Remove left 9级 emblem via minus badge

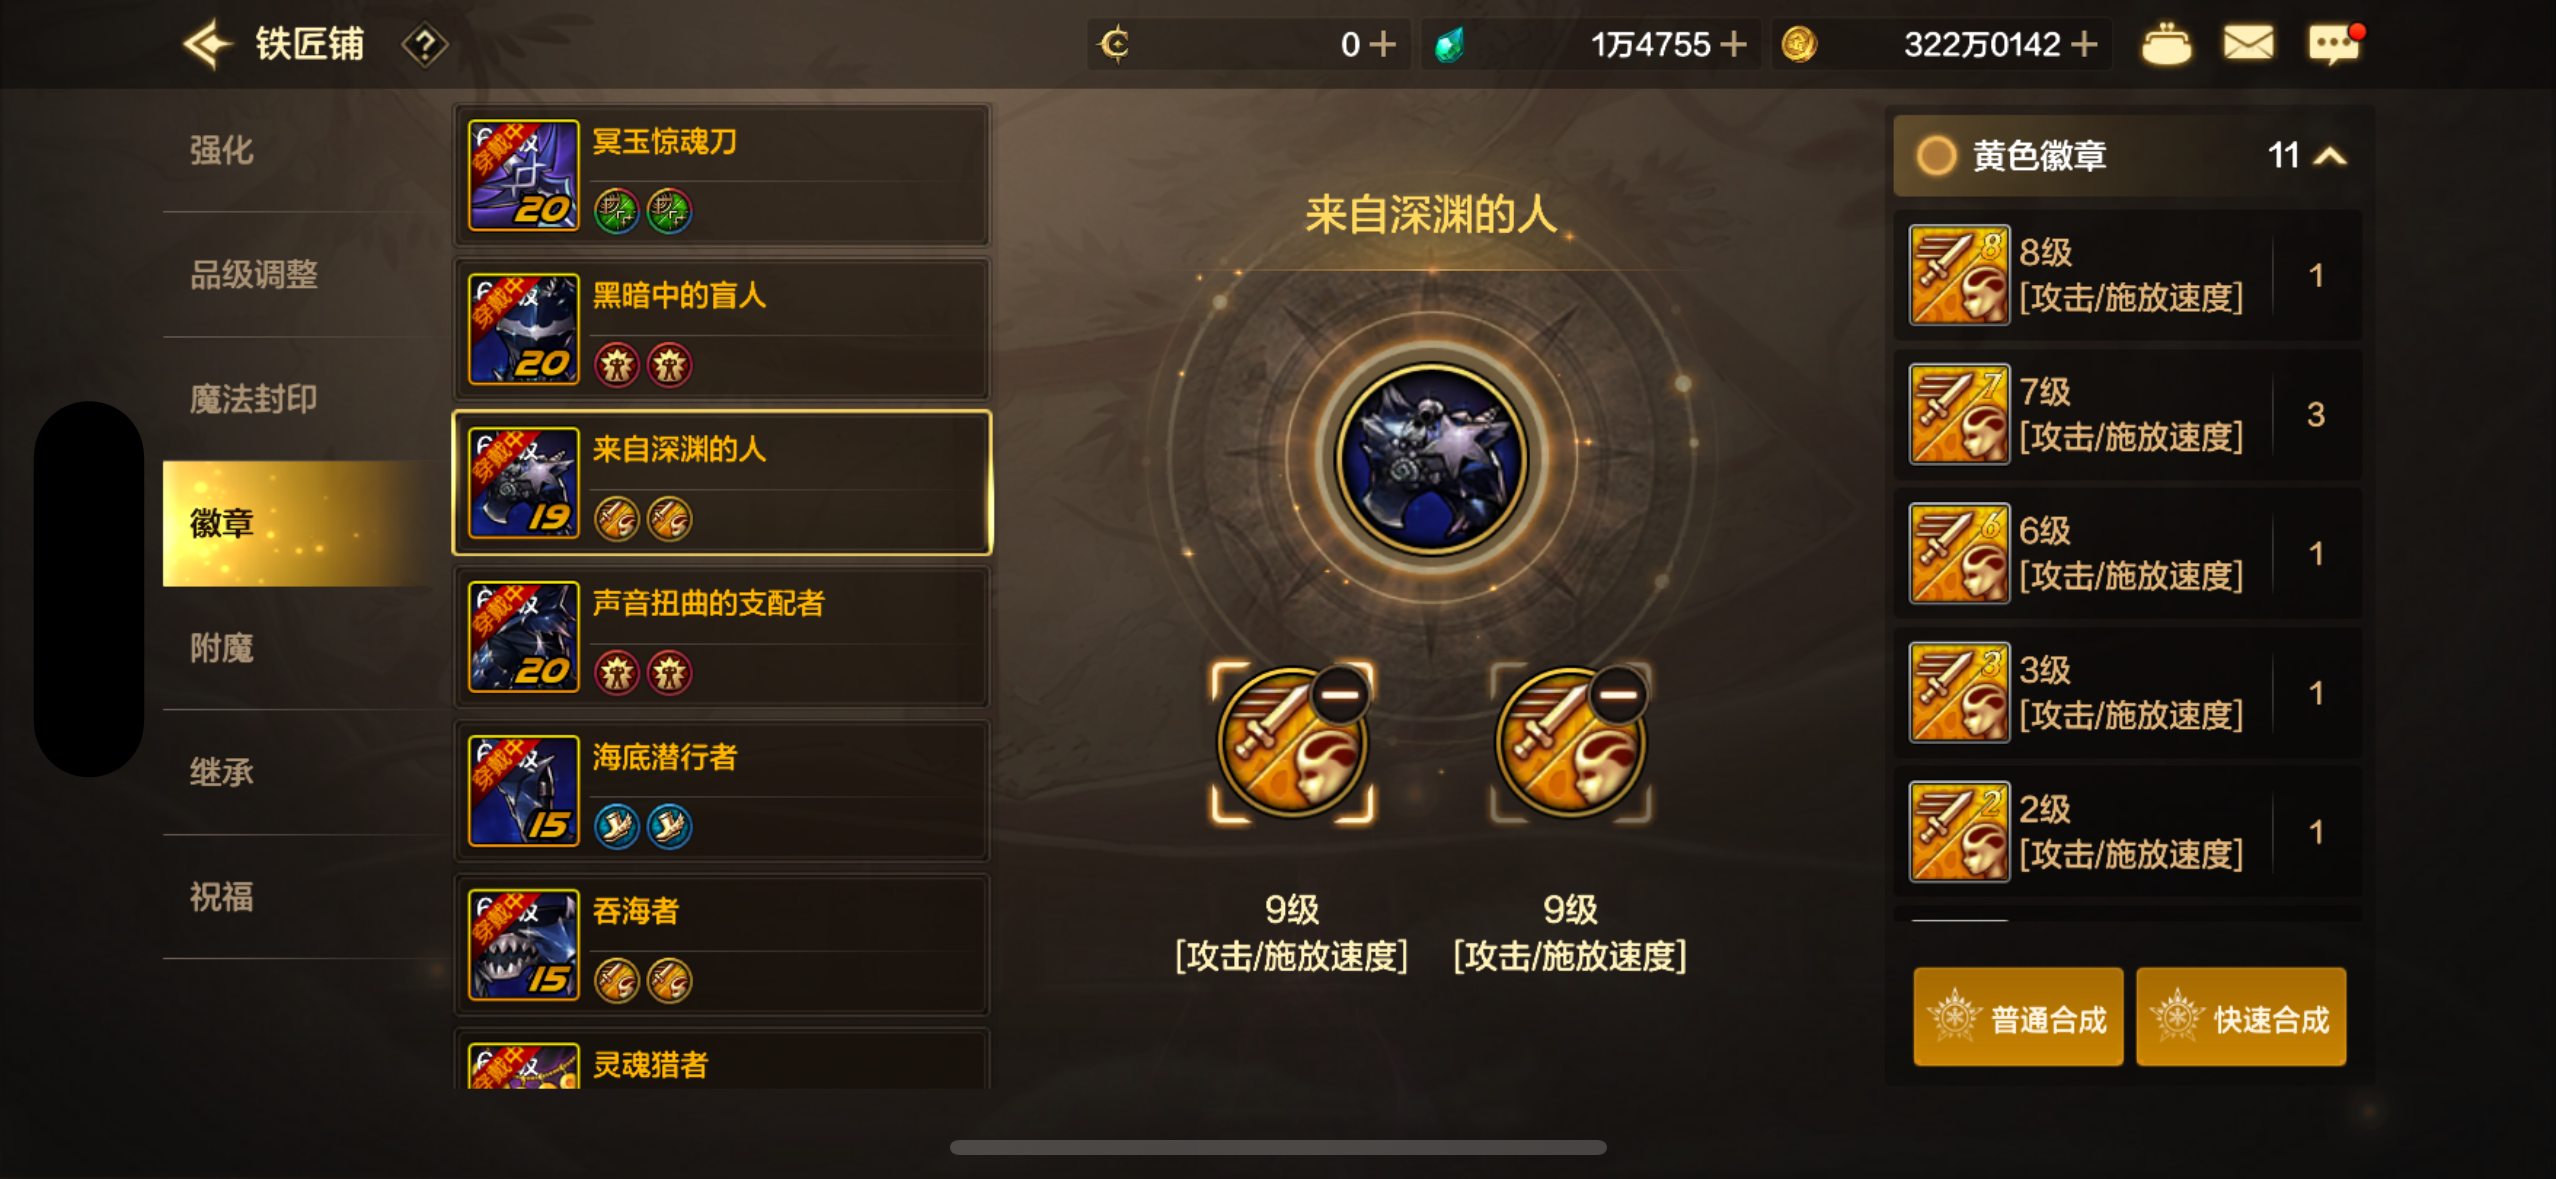pyautogui.click(x=1340, y=694)
